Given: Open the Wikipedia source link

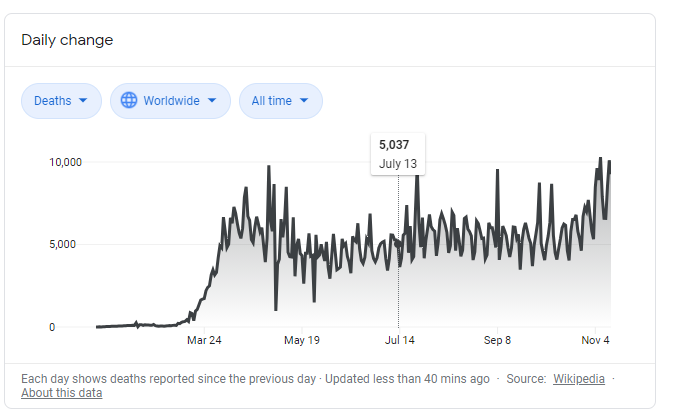Looking at the screenshot, I should click(x=579, y=379).
